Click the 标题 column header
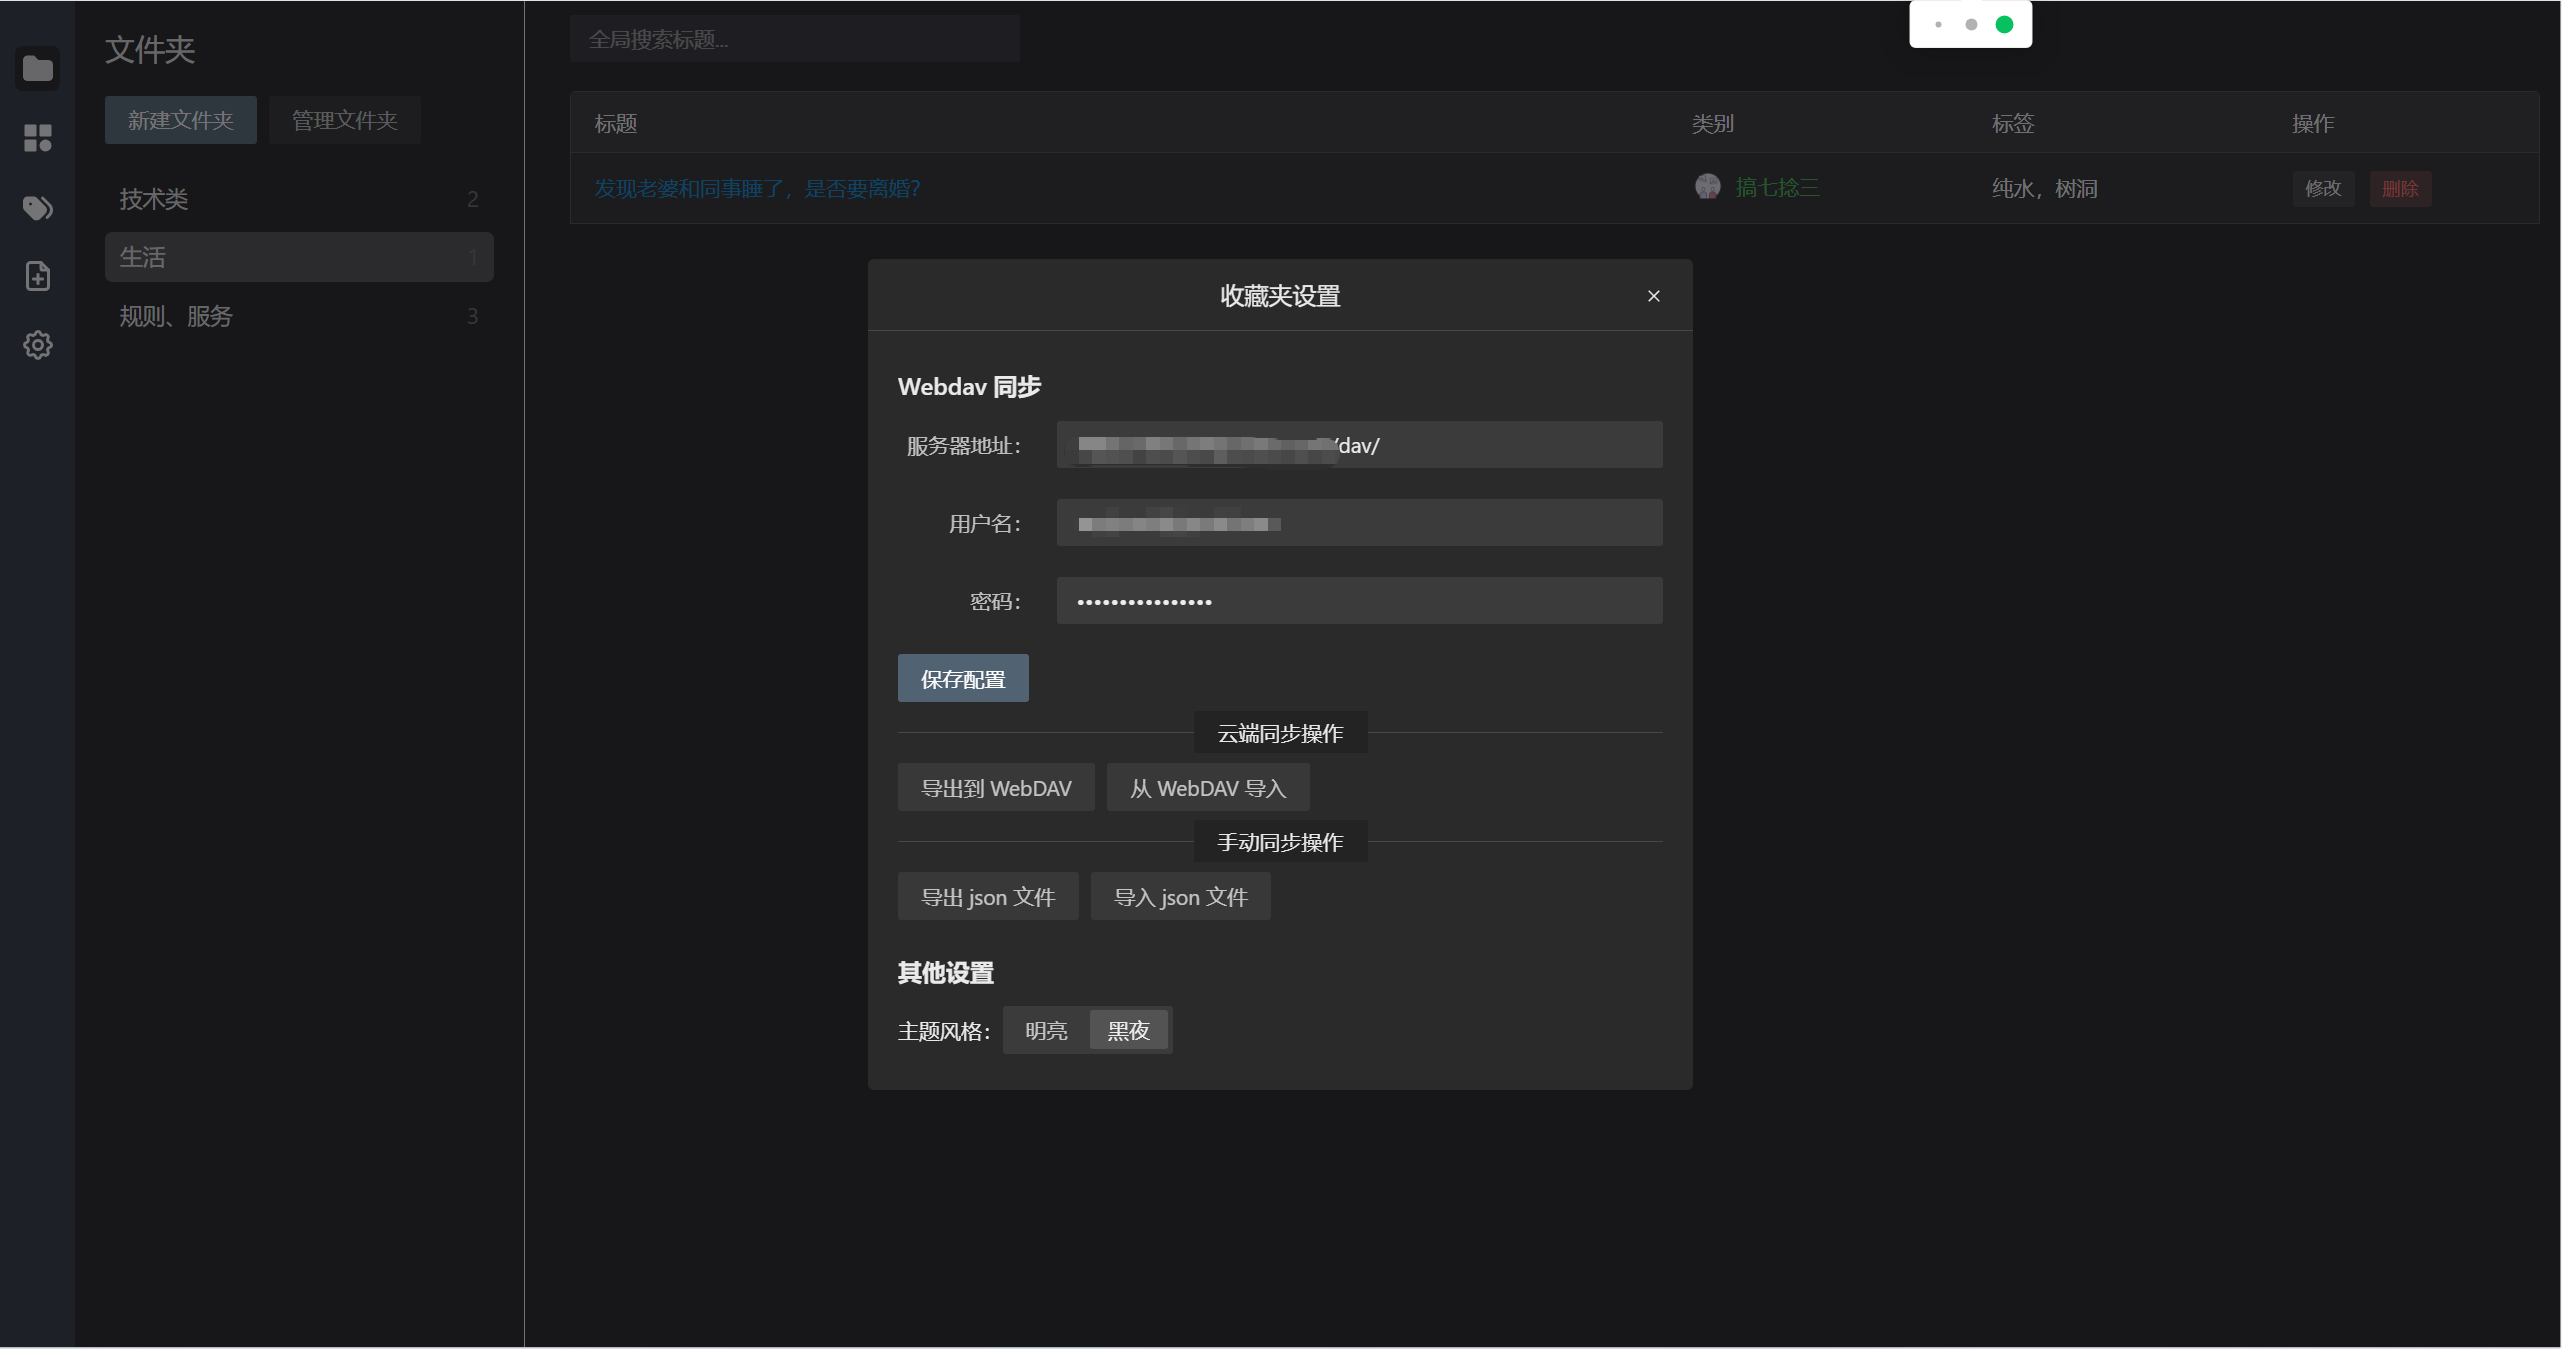This screenshot has width=2562, height=1349. (x=616, y=123)
